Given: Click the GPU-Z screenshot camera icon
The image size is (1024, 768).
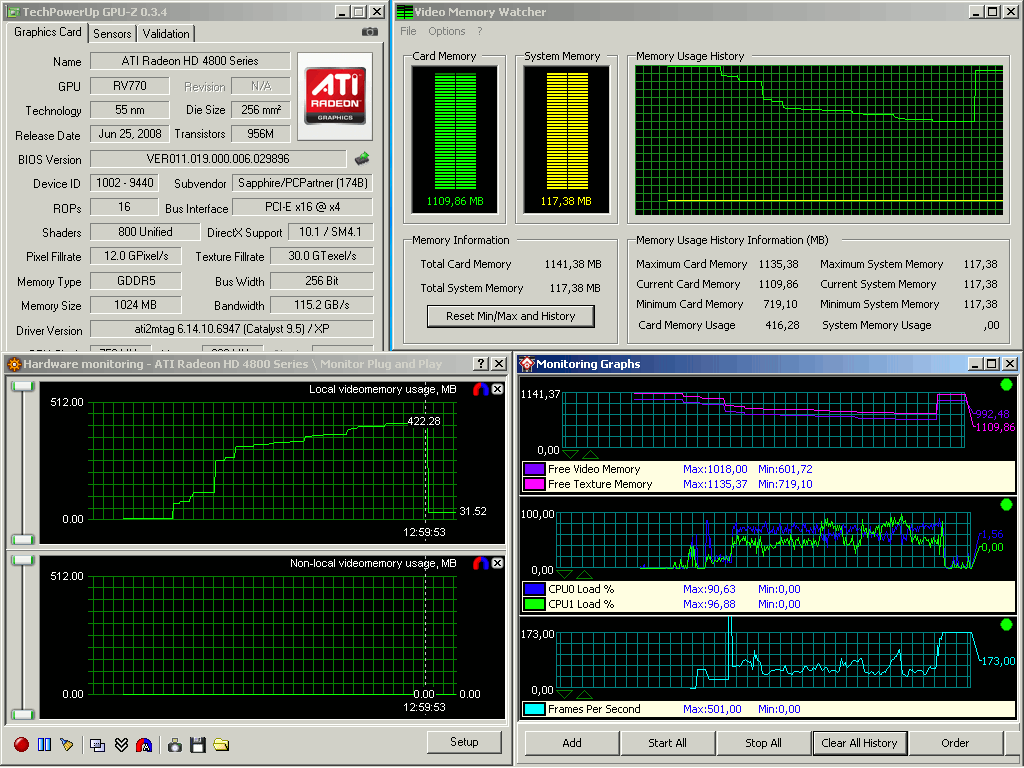Looking at the screenshot, I should 369,32.
